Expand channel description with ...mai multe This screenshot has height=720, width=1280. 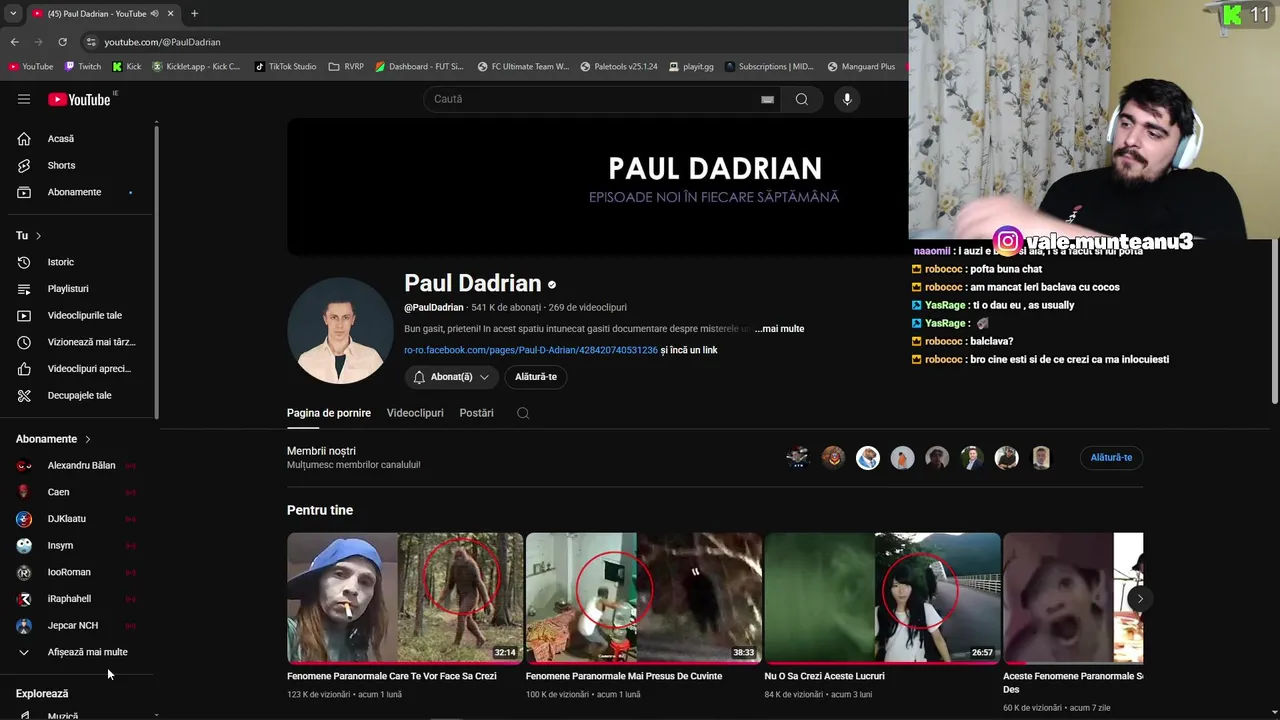[x=779, y=329]
